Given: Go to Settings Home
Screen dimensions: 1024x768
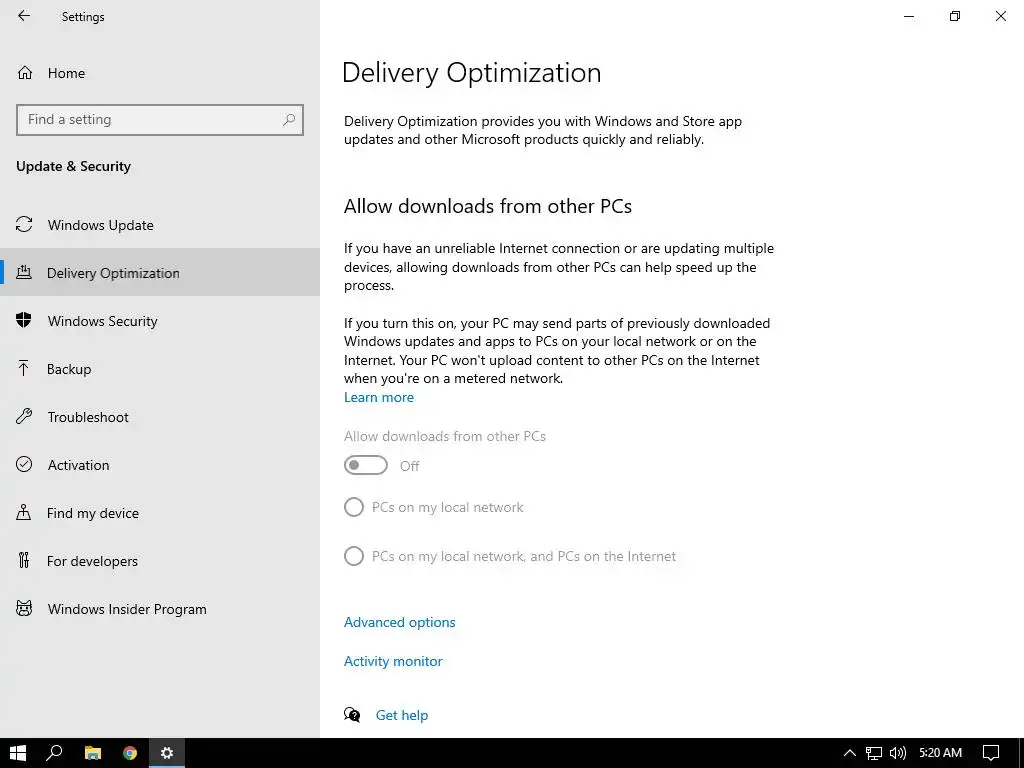Looking at the screenshot, I should [160, 72].
